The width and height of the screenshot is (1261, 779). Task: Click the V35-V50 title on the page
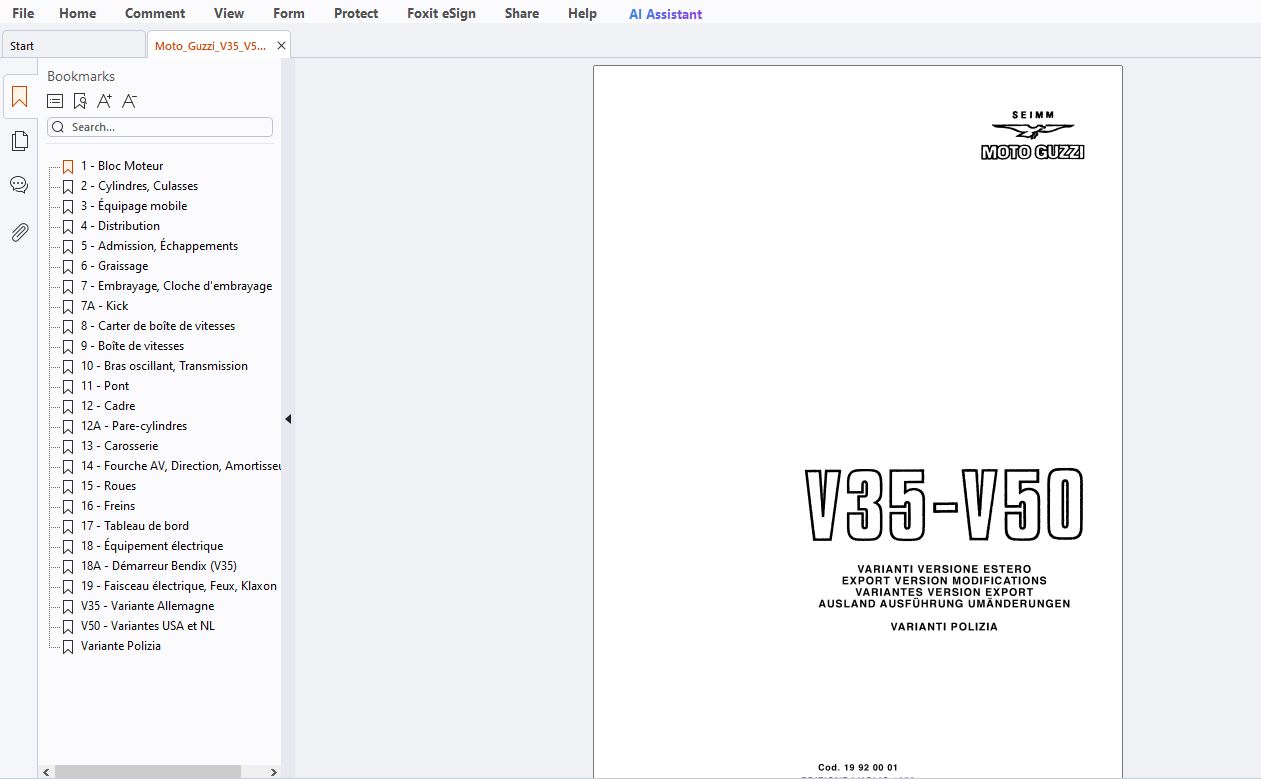pyautogui.click(x=944, y=504)
